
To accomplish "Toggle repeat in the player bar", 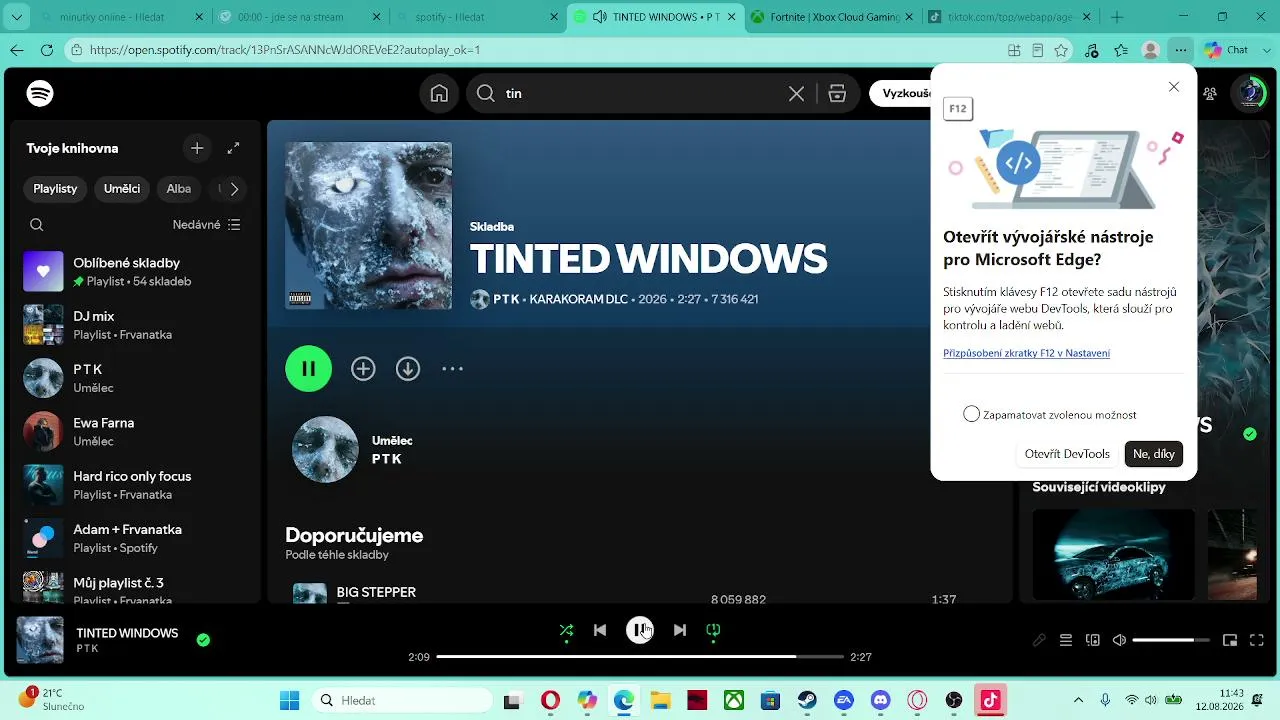I will point(713,630).
